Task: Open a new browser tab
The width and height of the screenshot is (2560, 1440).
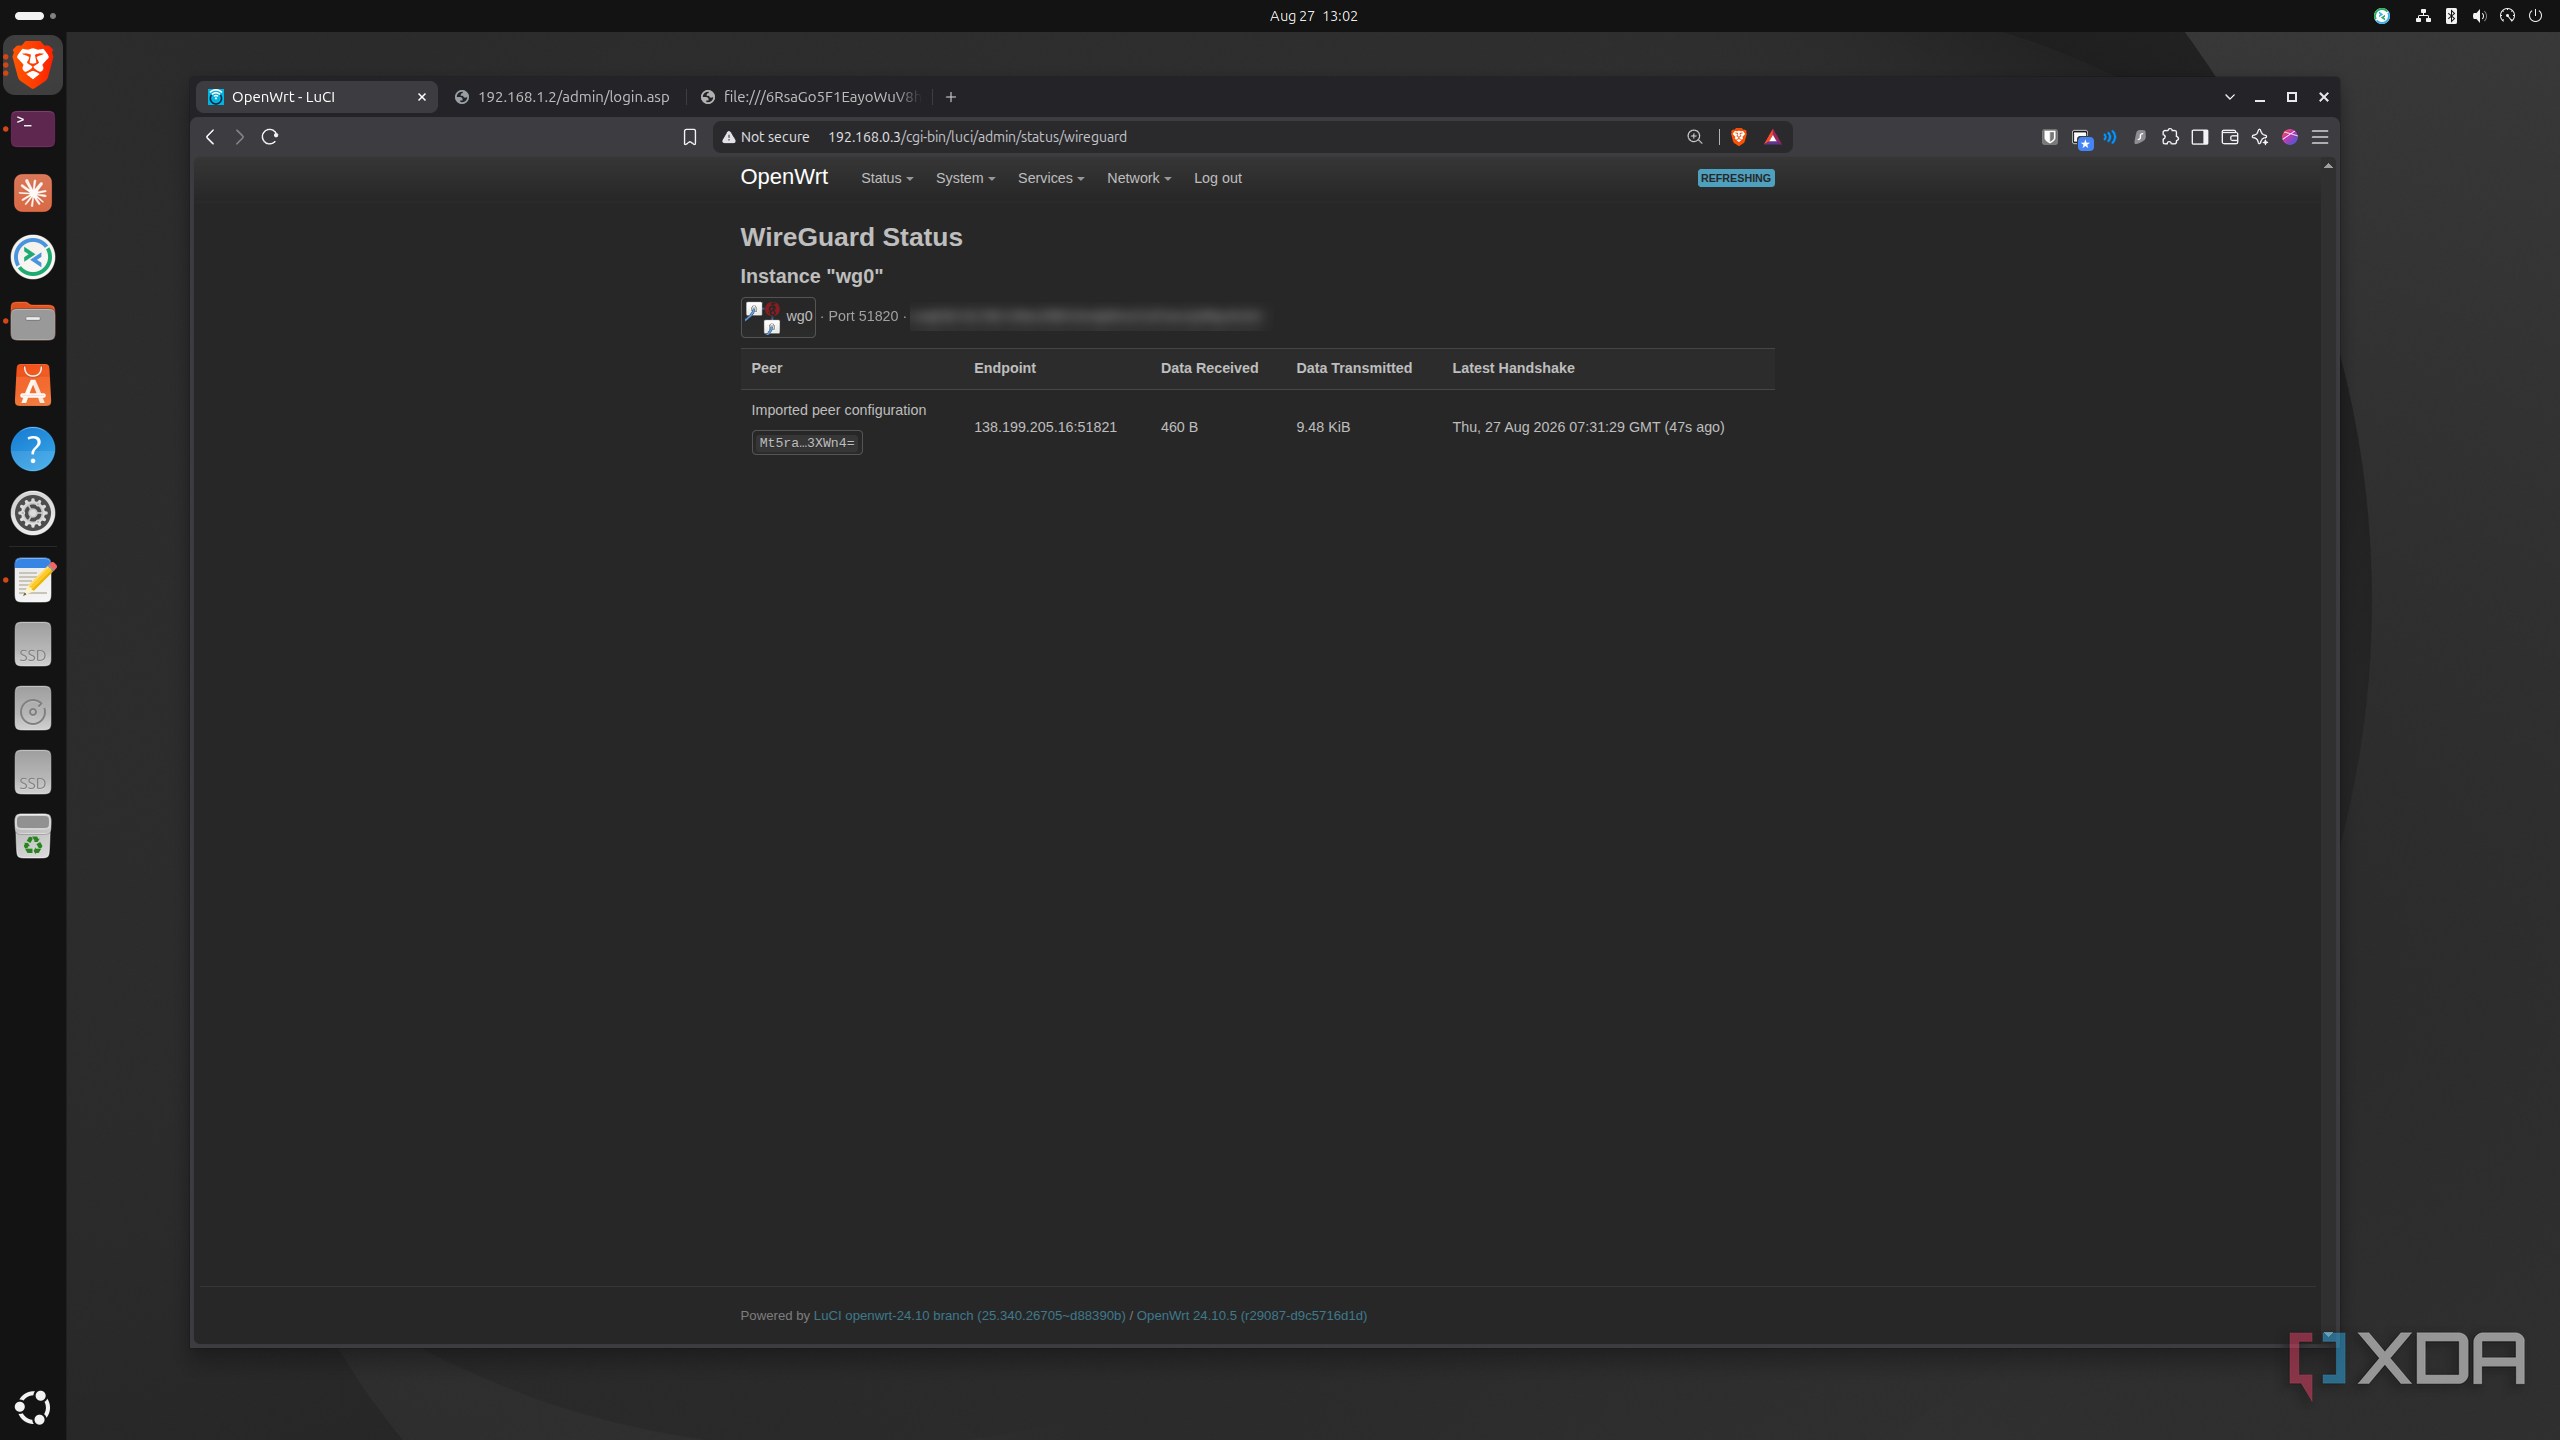Action: pos(951,97)
